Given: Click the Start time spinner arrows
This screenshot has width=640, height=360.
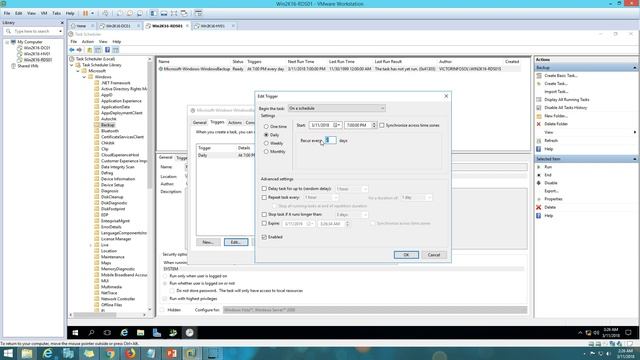Looking at the screenshot, I should (374, 125).
